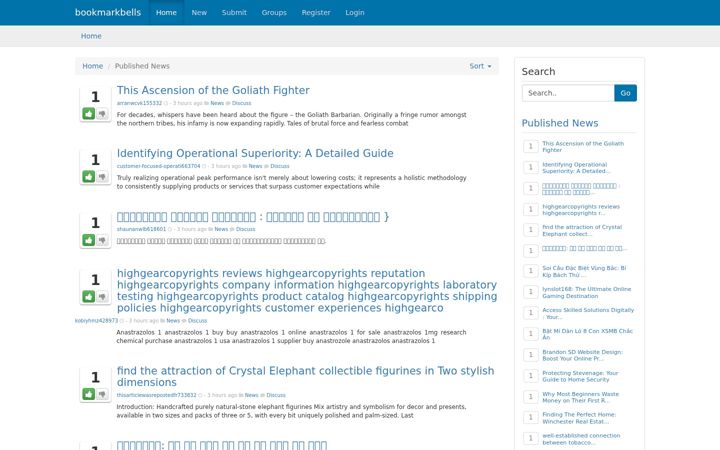Upvote the story posted by shaunanwlb618601
The image size is (720, 450).
pos(89,240)
